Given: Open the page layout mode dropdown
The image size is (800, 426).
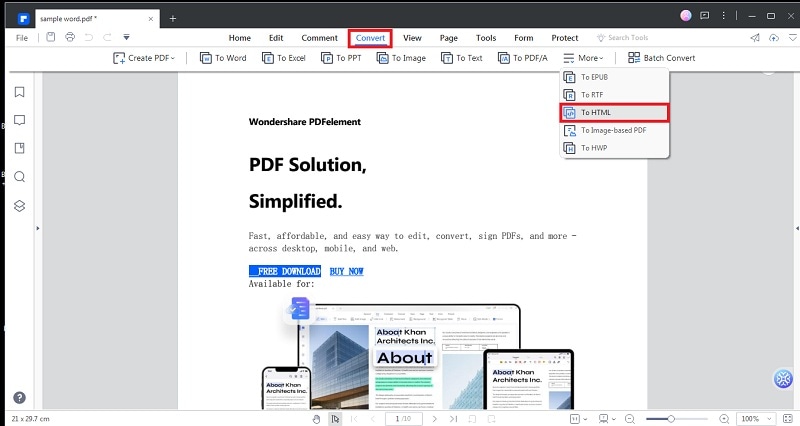Looking at the screenshot, I should (x=578, y=419).
